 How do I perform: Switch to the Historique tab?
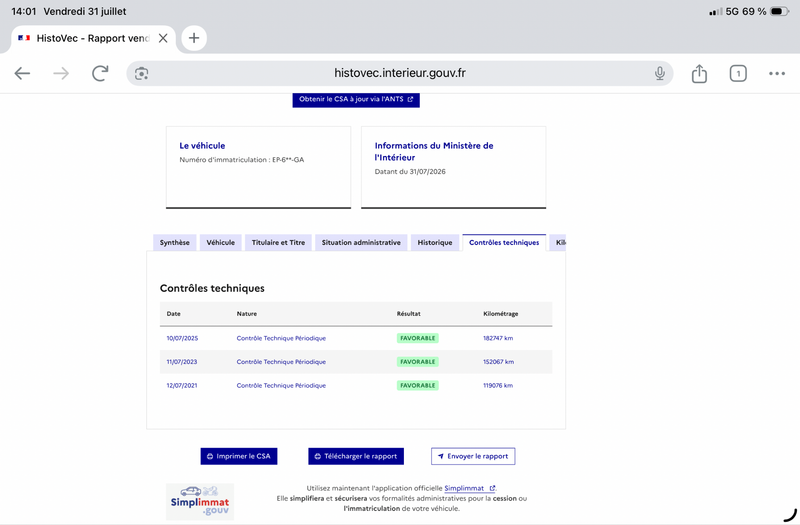click(x=435, y=242)
